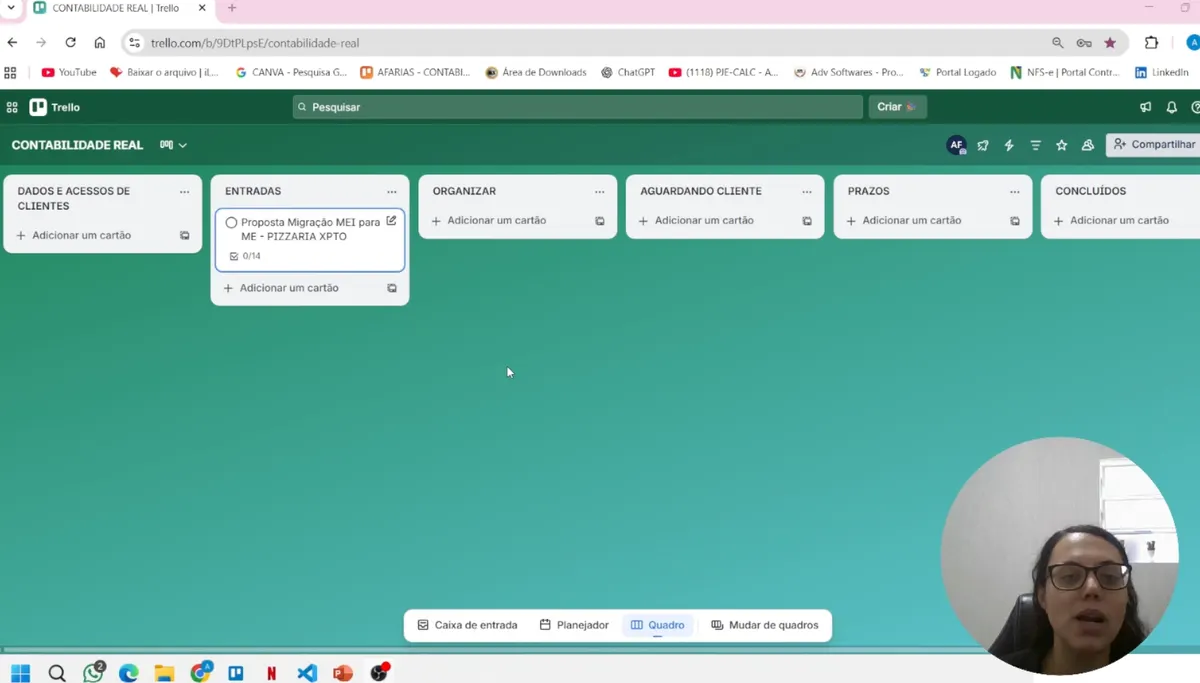Open Mudar de quadros switcher
This screenshot has height=683, width=1200.
coord(765,625)
